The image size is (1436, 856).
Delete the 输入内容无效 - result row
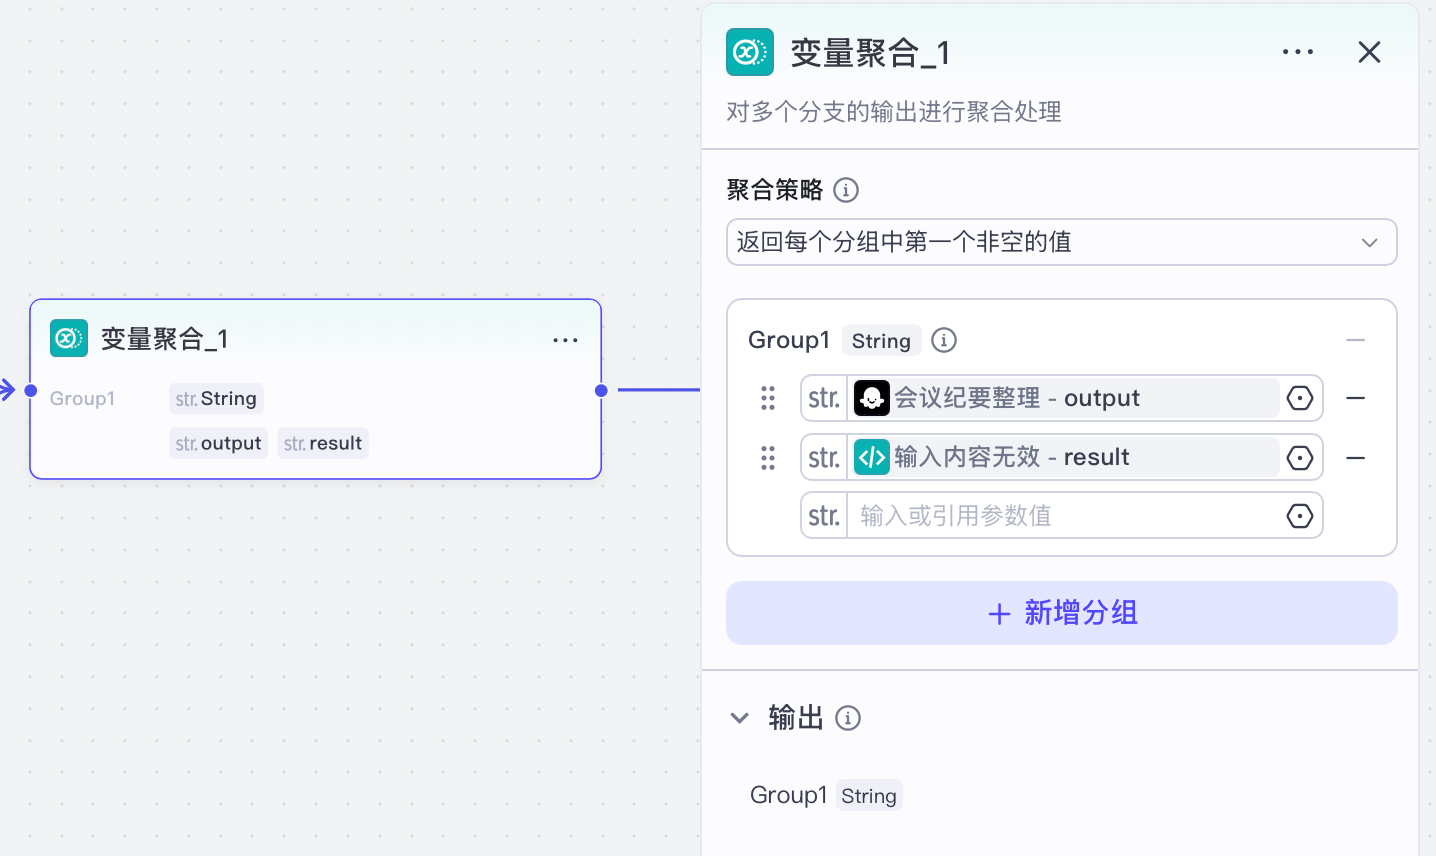[x=1355, y=458]
